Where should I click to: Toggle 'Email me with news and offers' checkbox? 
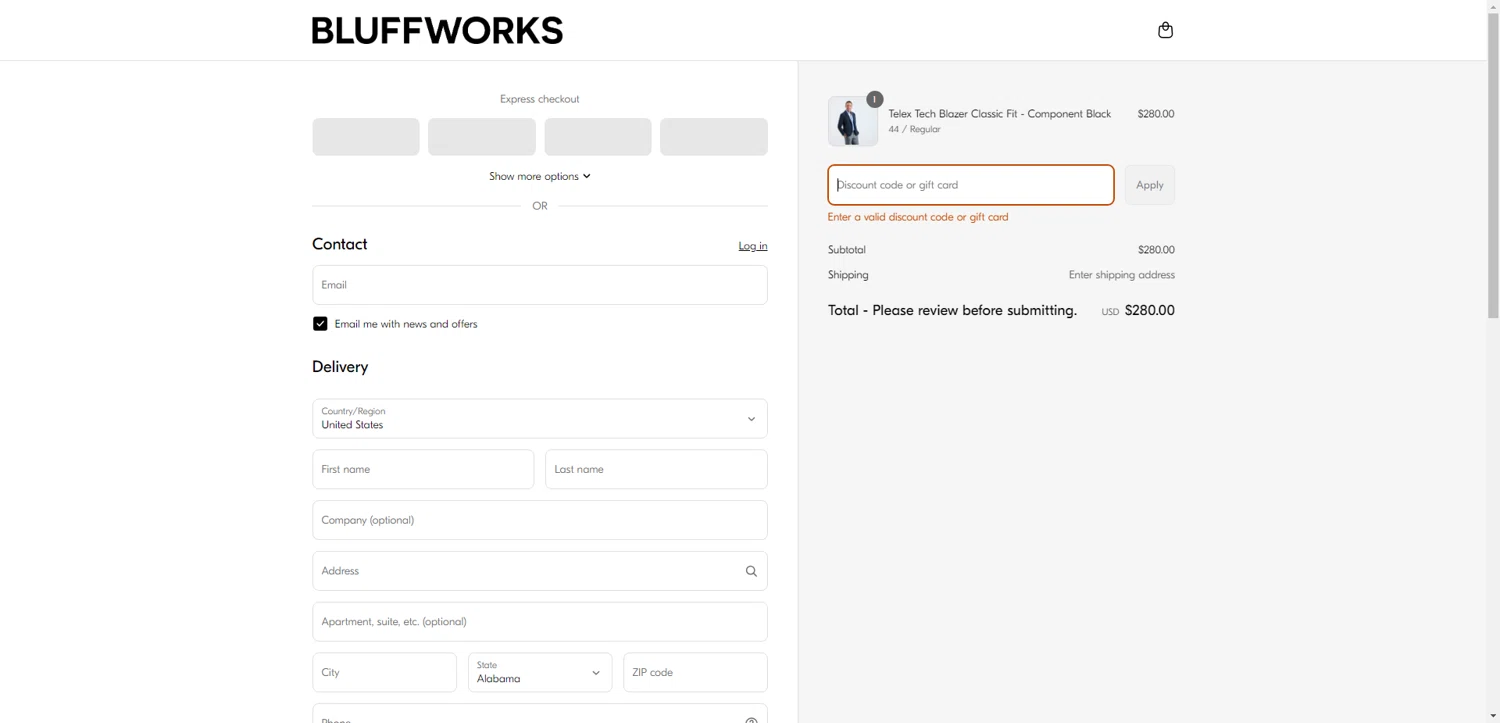click(x=320, y=324)
